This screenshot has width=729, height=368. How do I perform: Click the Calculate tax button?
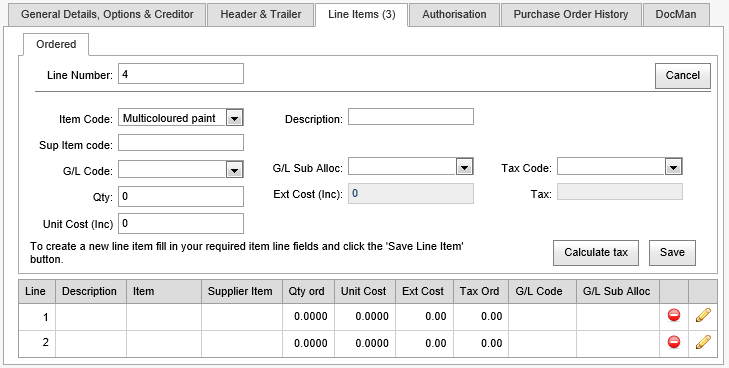[596, 253]
